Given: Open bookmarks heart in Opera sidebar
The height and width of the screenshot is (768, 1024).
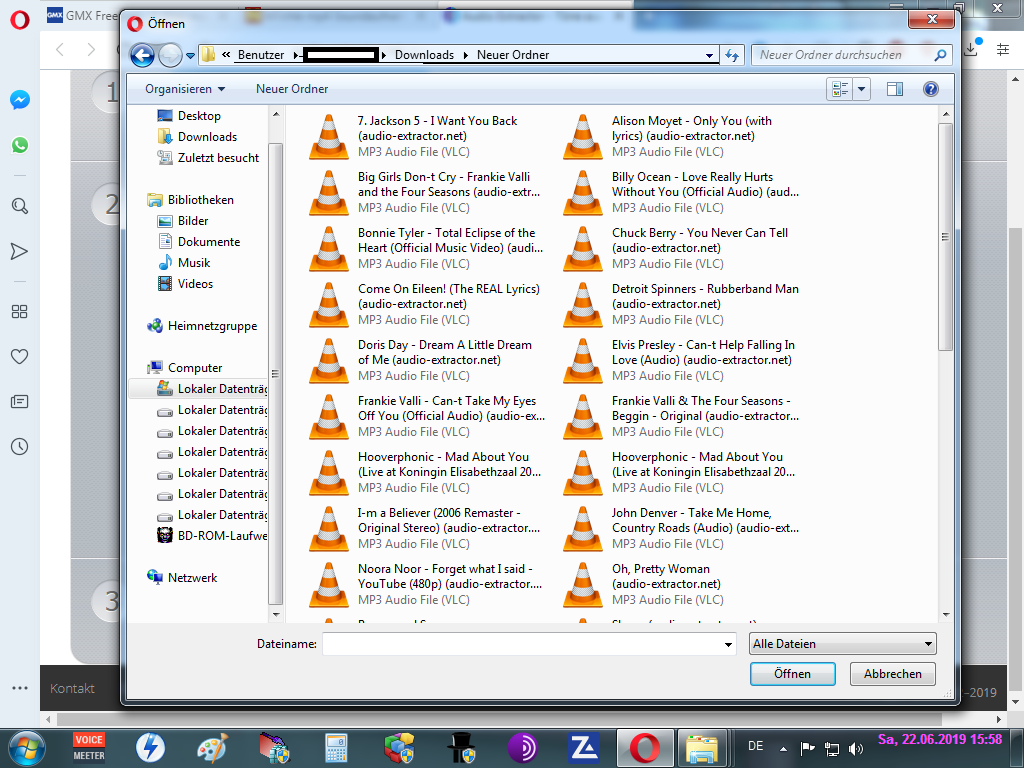Looking at the screenshot, I should [x=20, y=357].
